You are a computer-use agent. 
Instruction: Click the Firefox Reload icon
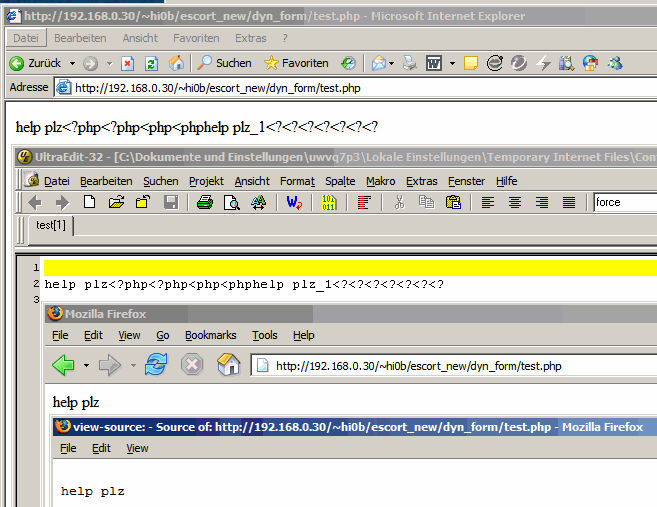pyautogui.click(x=155, y=365)
